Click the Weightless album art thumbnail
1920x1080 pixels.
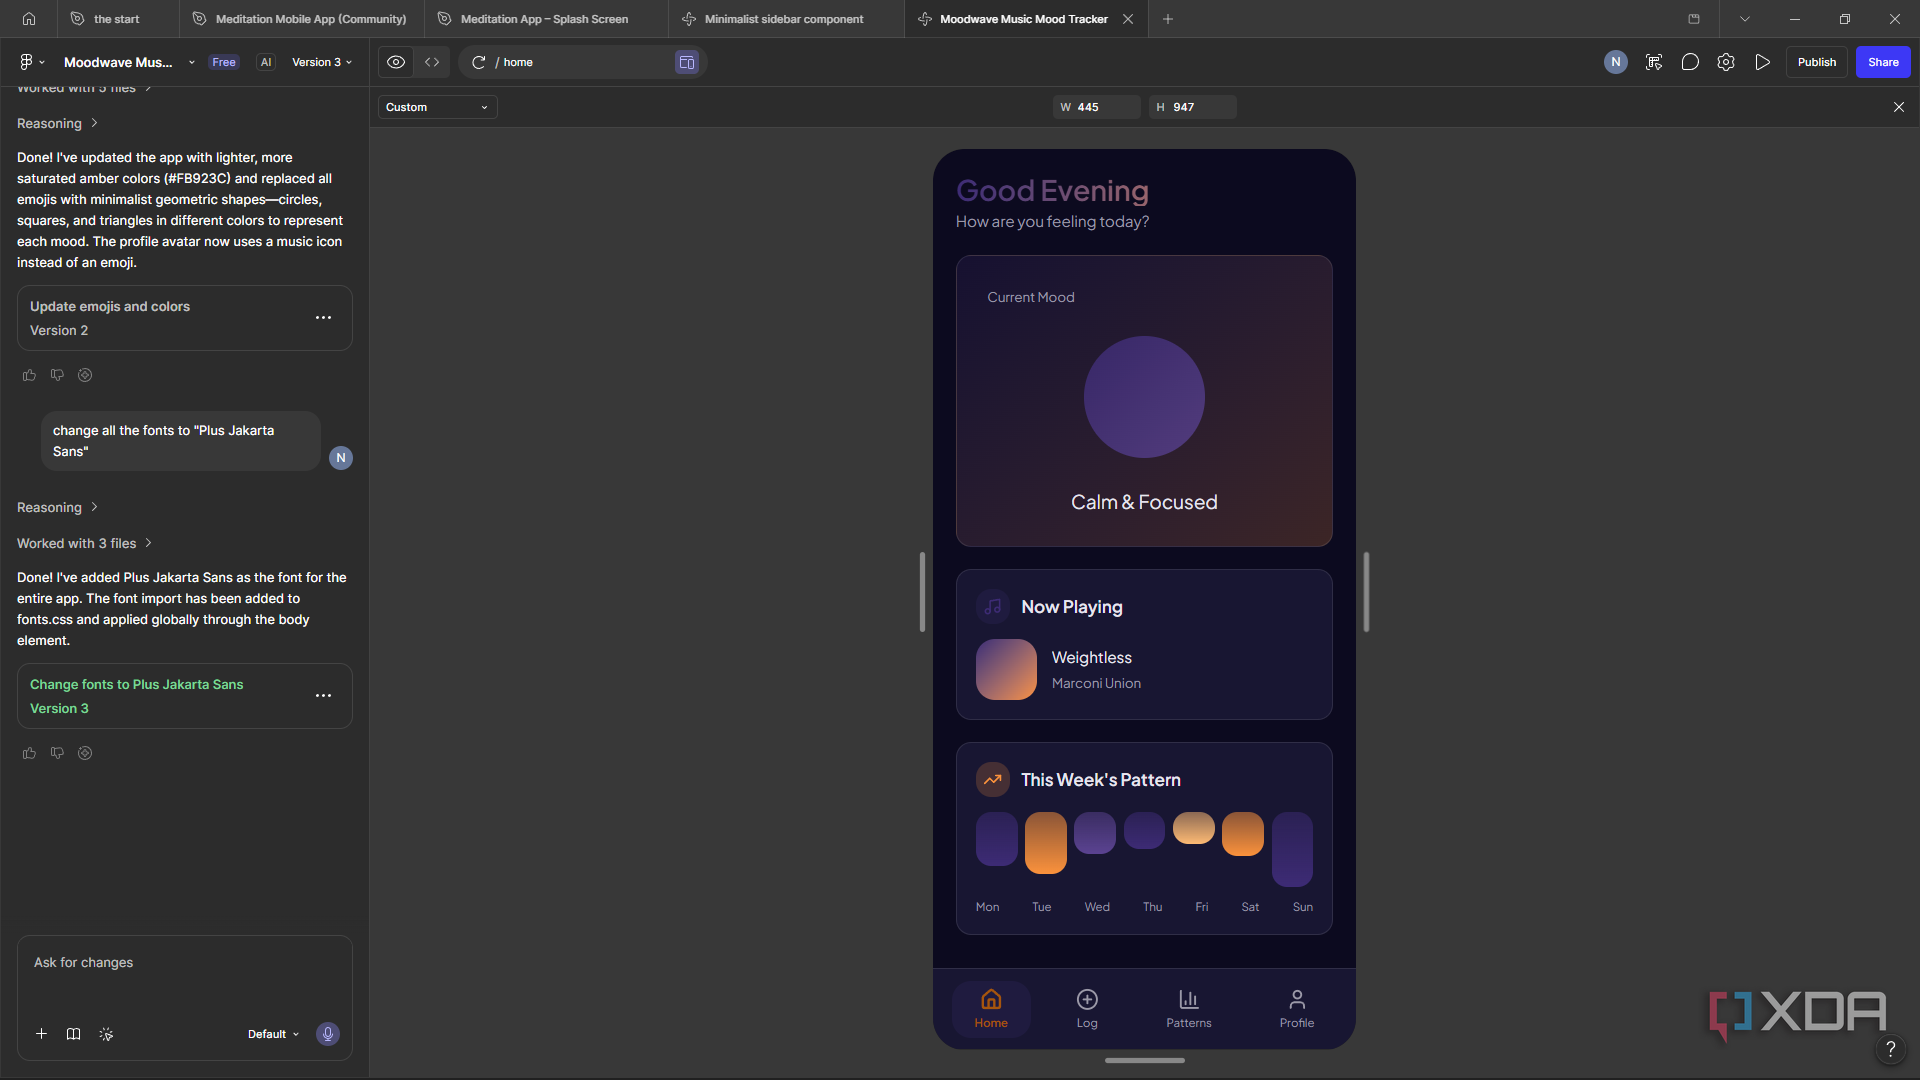click(x=1006, y=669)
